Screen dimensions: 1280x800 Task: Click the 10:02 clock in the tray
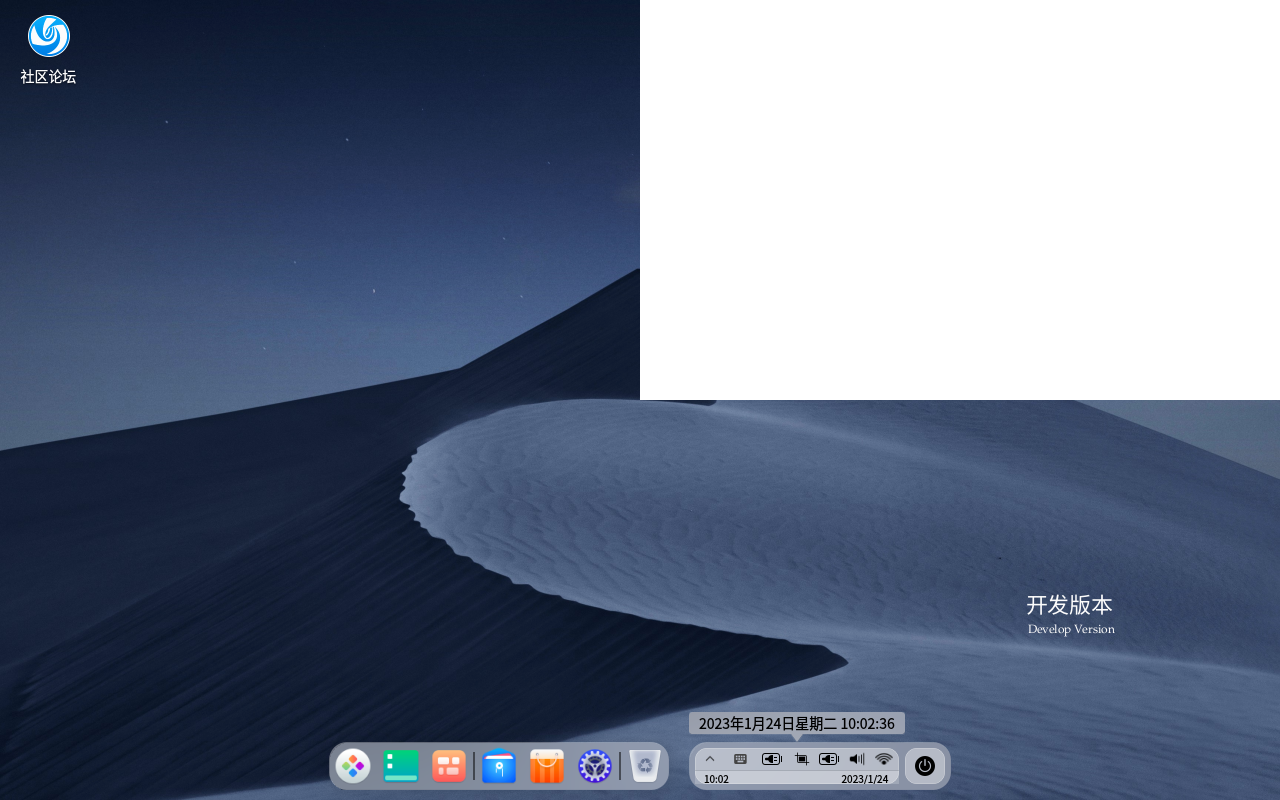coord(716,778)
